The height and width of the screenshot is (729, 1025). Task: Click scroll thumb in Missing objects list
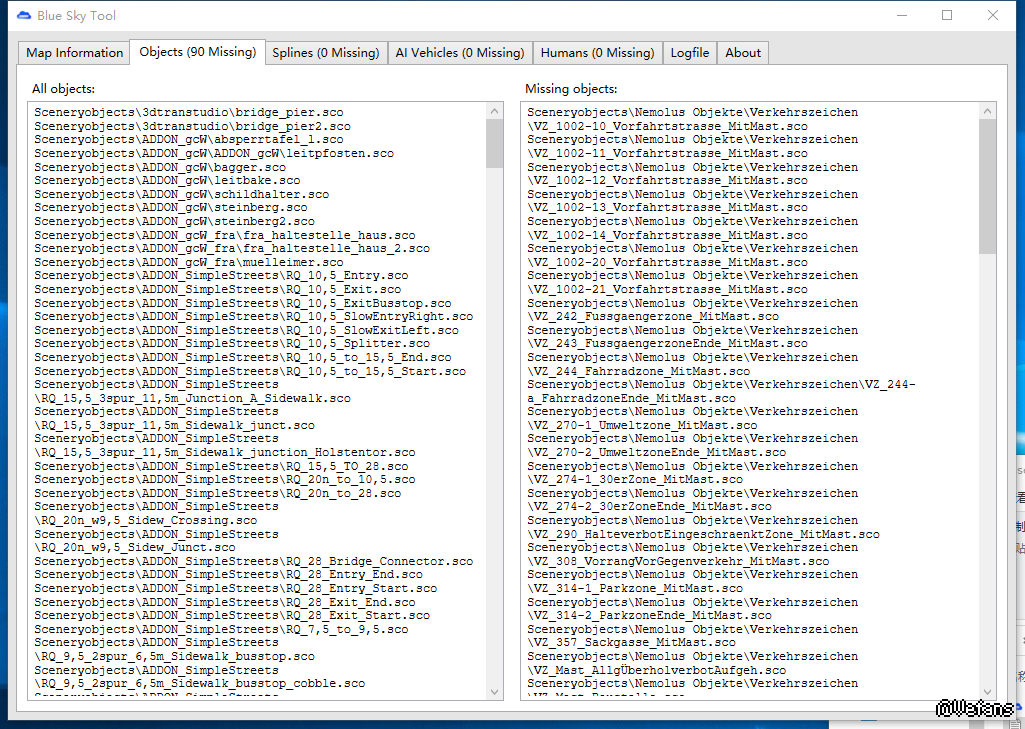(988, 186)
